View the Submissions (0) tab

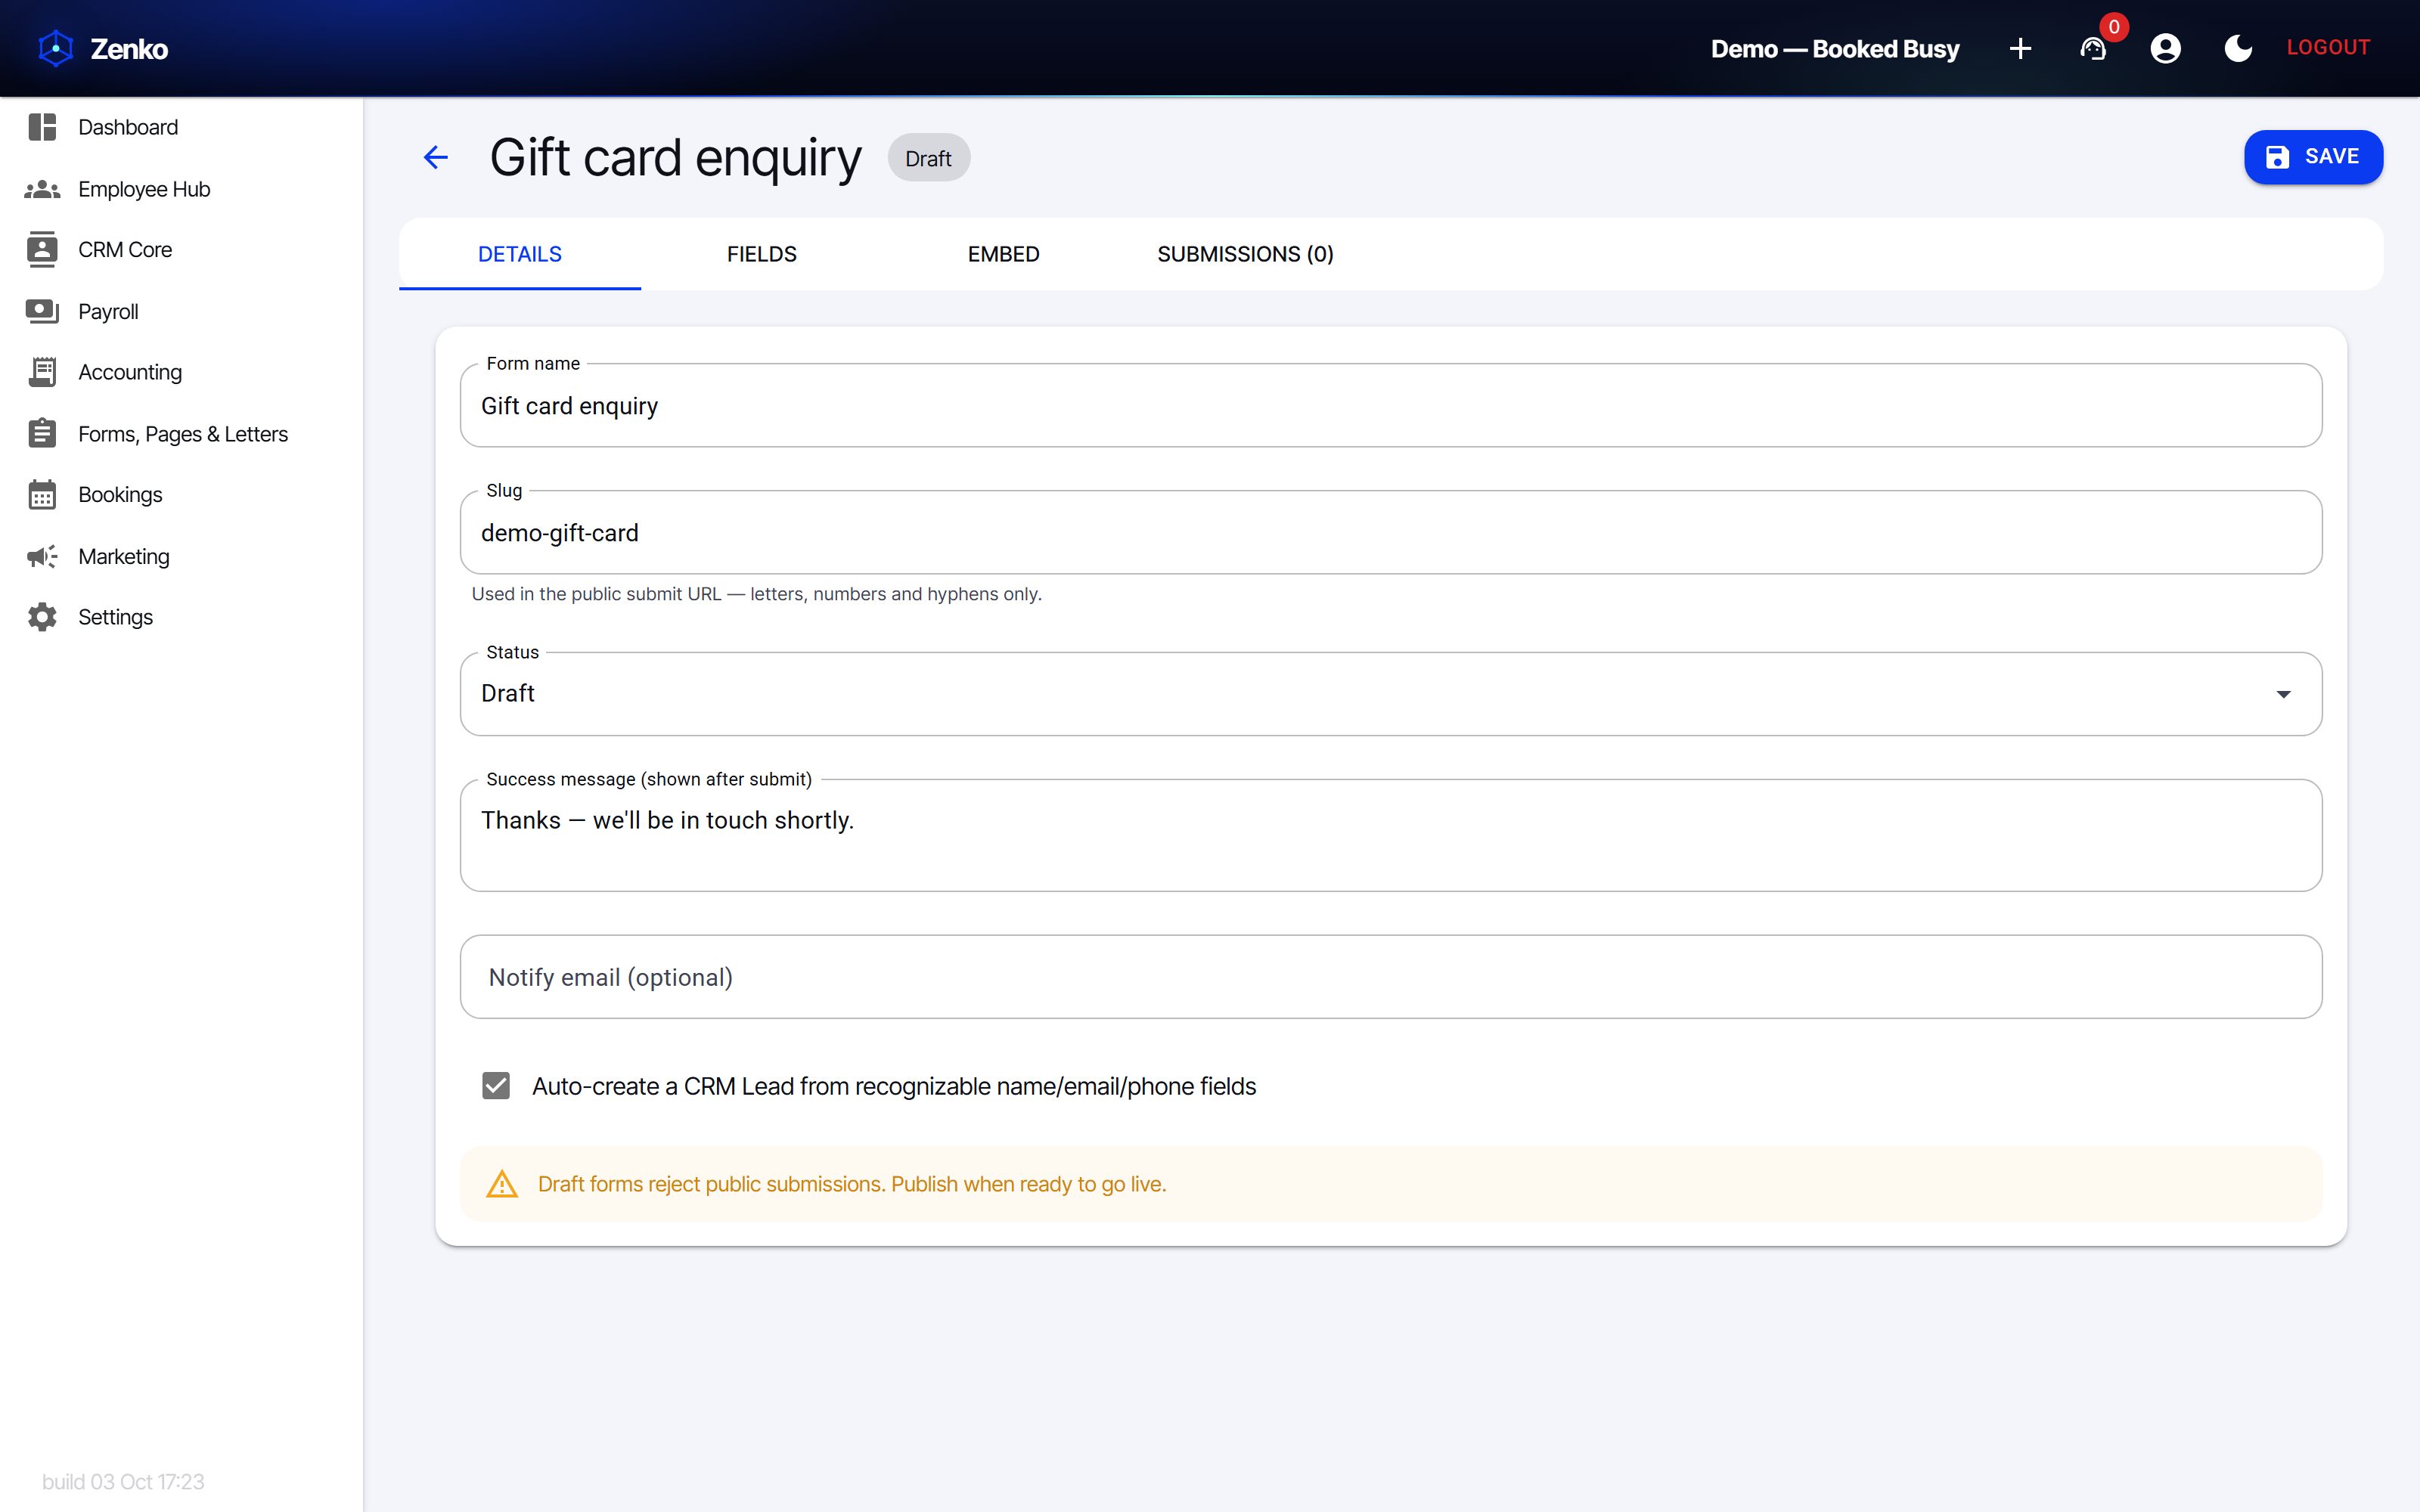(1245, 254)
